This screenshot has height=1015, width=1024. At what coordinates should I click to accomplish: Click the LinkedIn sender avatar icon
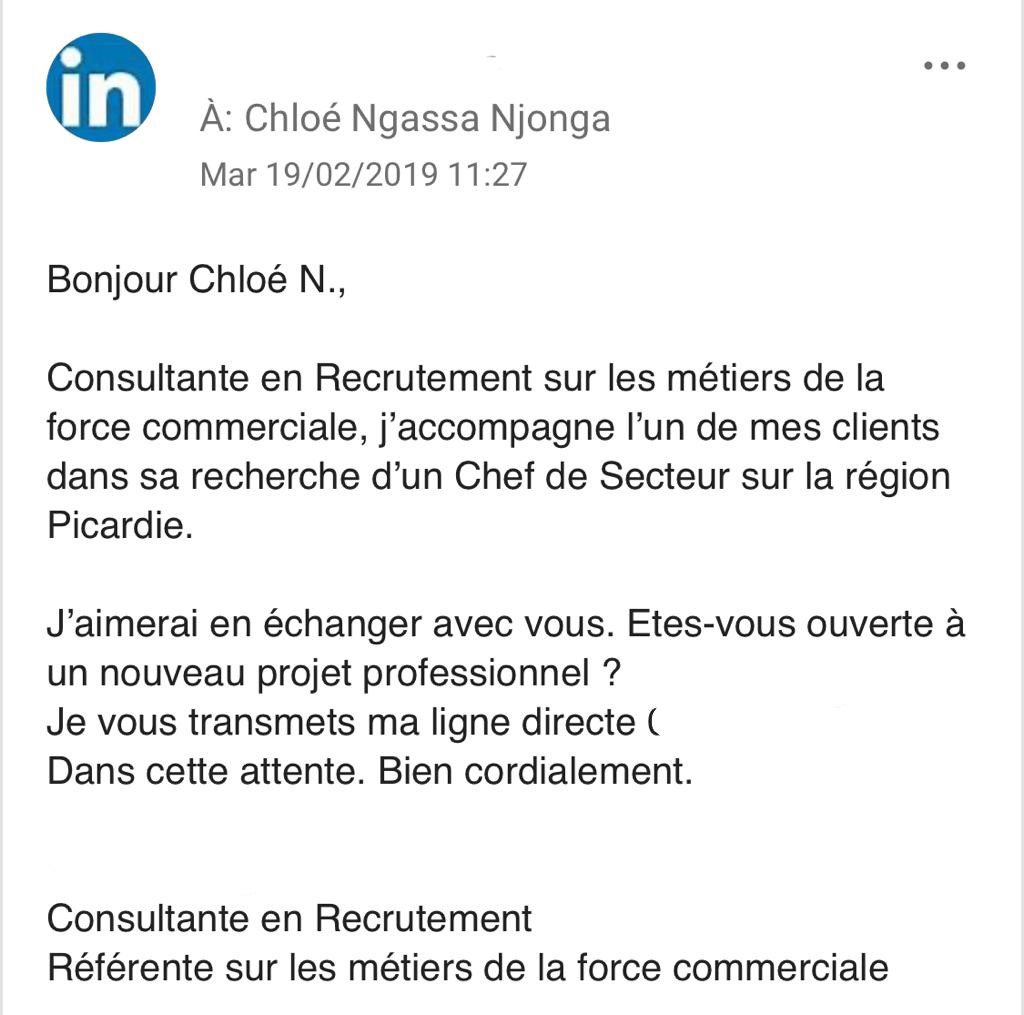101,87
